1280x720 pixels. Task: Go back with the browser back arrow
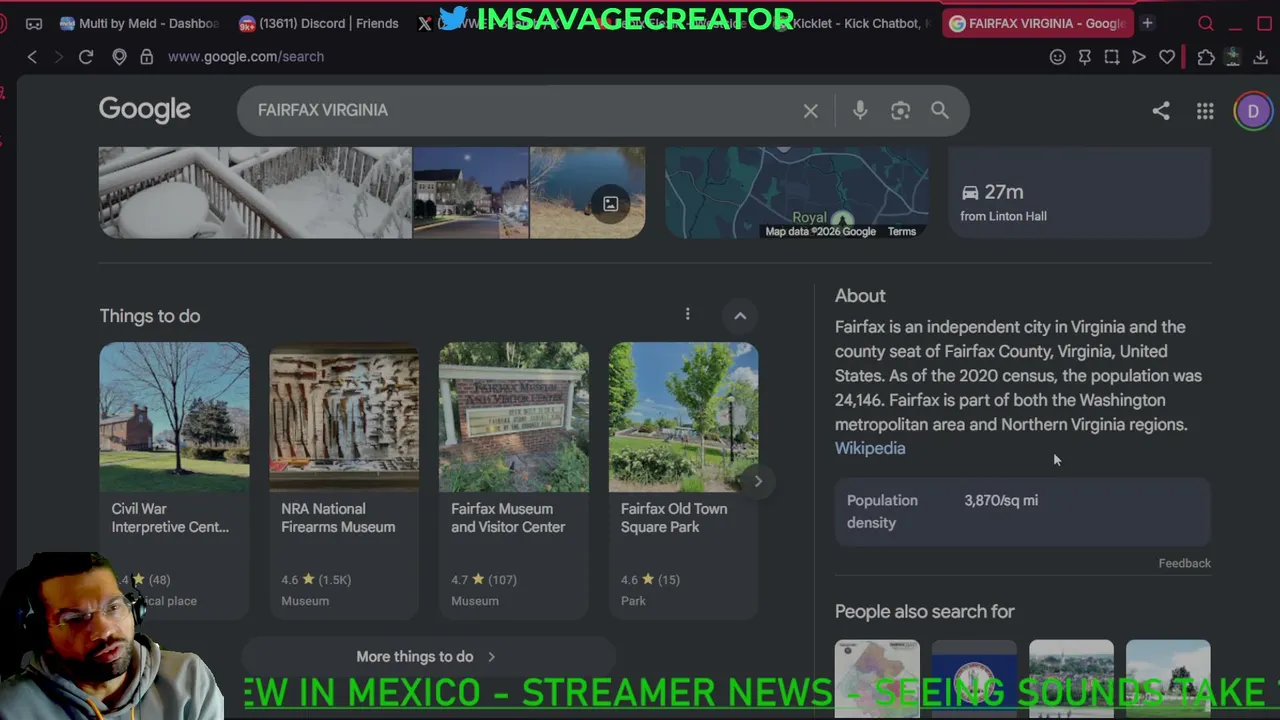click(x=32, y=57)
